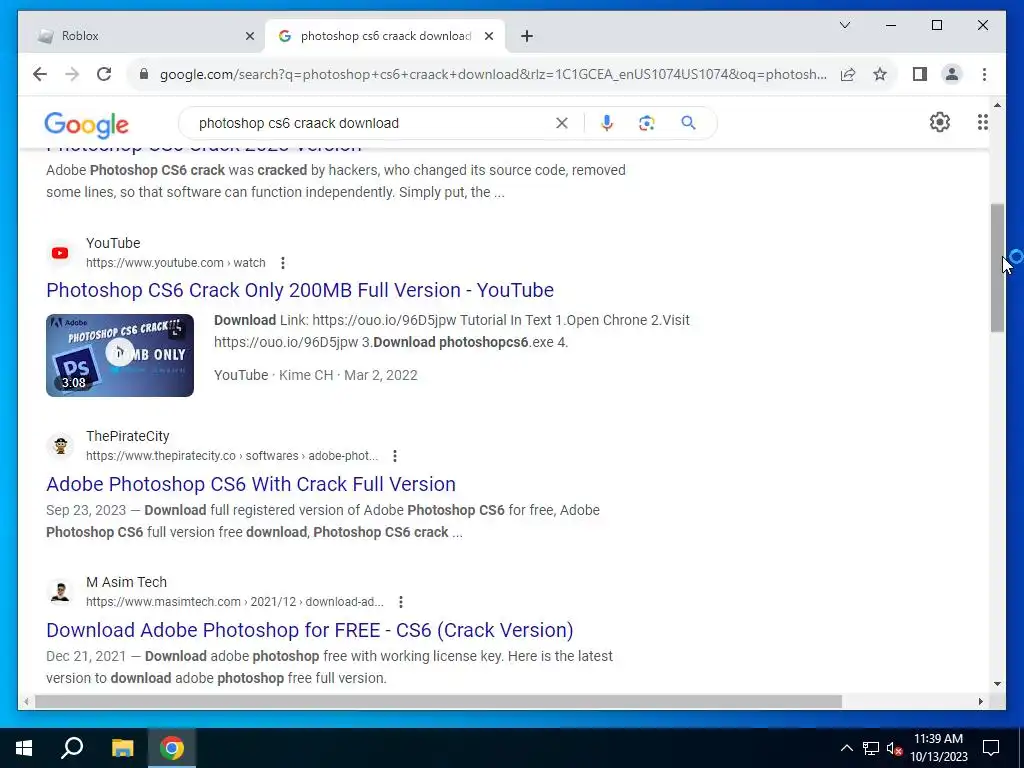Open more options for ThePirateCity result
The image size is (1024, 768).
[394, 456]
